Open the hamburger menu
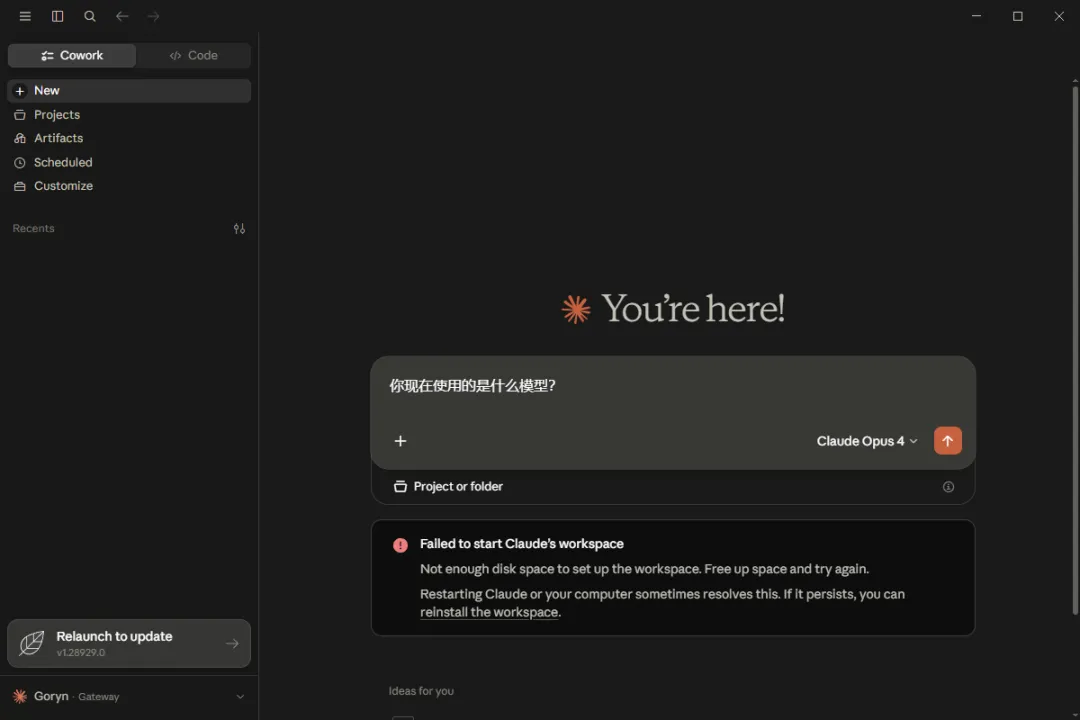1080x720 pixels. [25, 16]
